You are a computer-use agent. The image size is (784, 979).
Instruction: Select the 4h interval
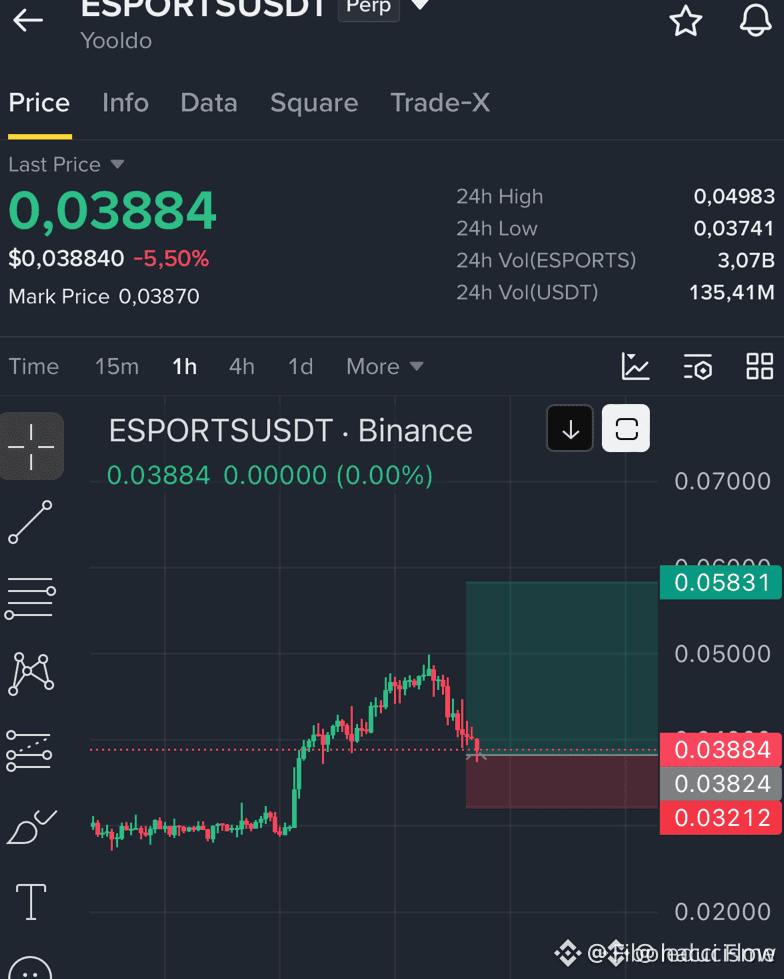click(x=242, y=367)
